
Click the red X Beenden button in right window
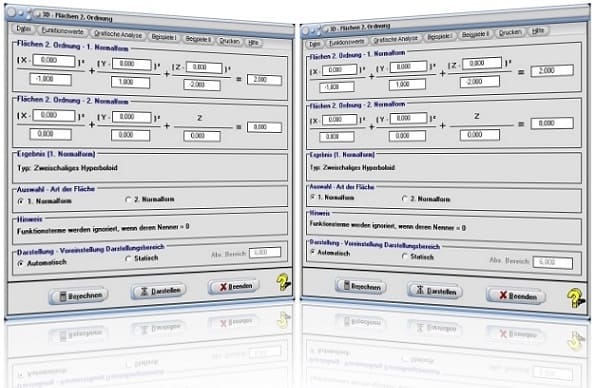pyautogui.click(x=516, y=295)
